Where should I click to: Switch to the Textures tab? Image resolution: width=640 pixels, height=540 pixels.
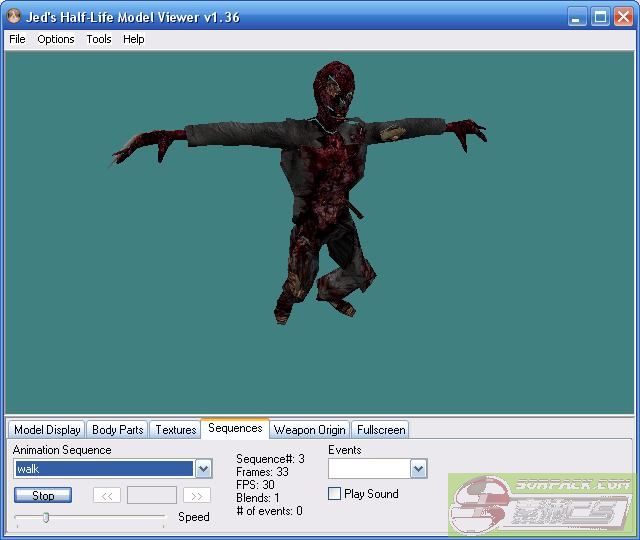coord(176,430)
